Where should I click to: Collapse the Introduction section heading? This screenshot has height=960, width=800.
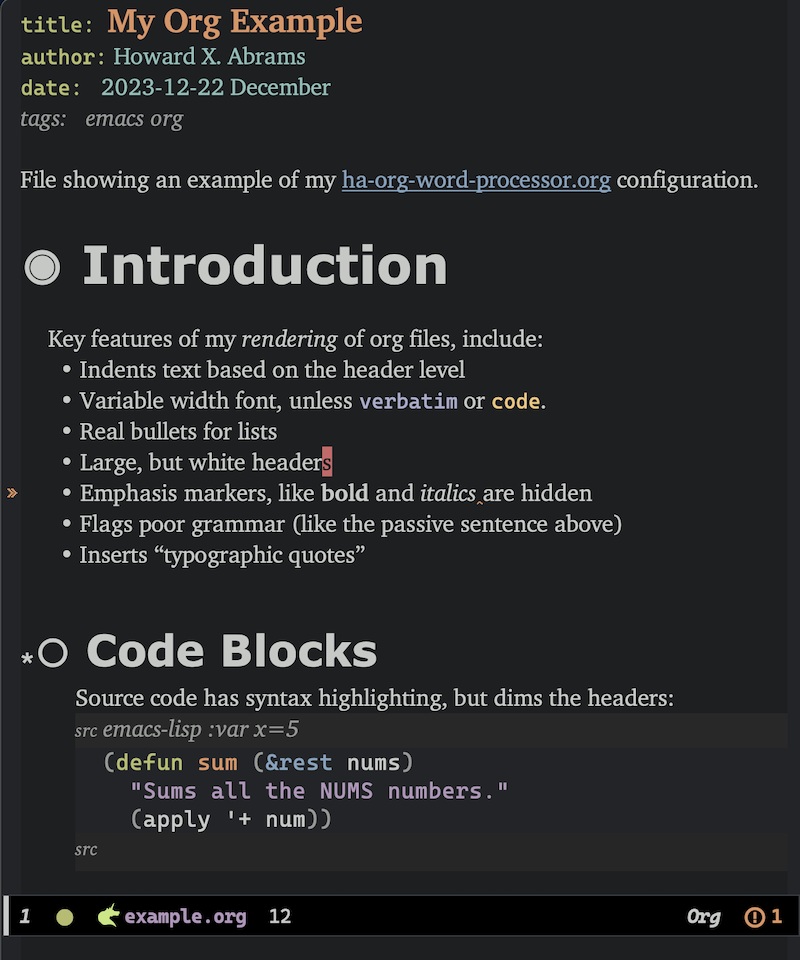[265, 266]
